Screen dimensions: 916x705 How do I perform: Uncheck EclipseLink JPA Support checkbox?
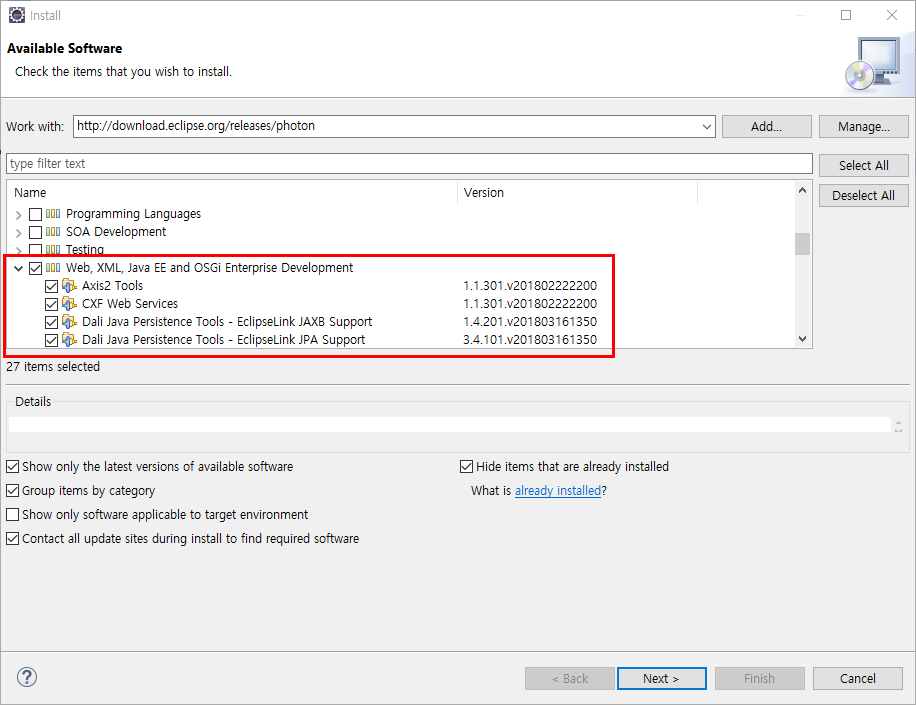click(x=51, y=341)
